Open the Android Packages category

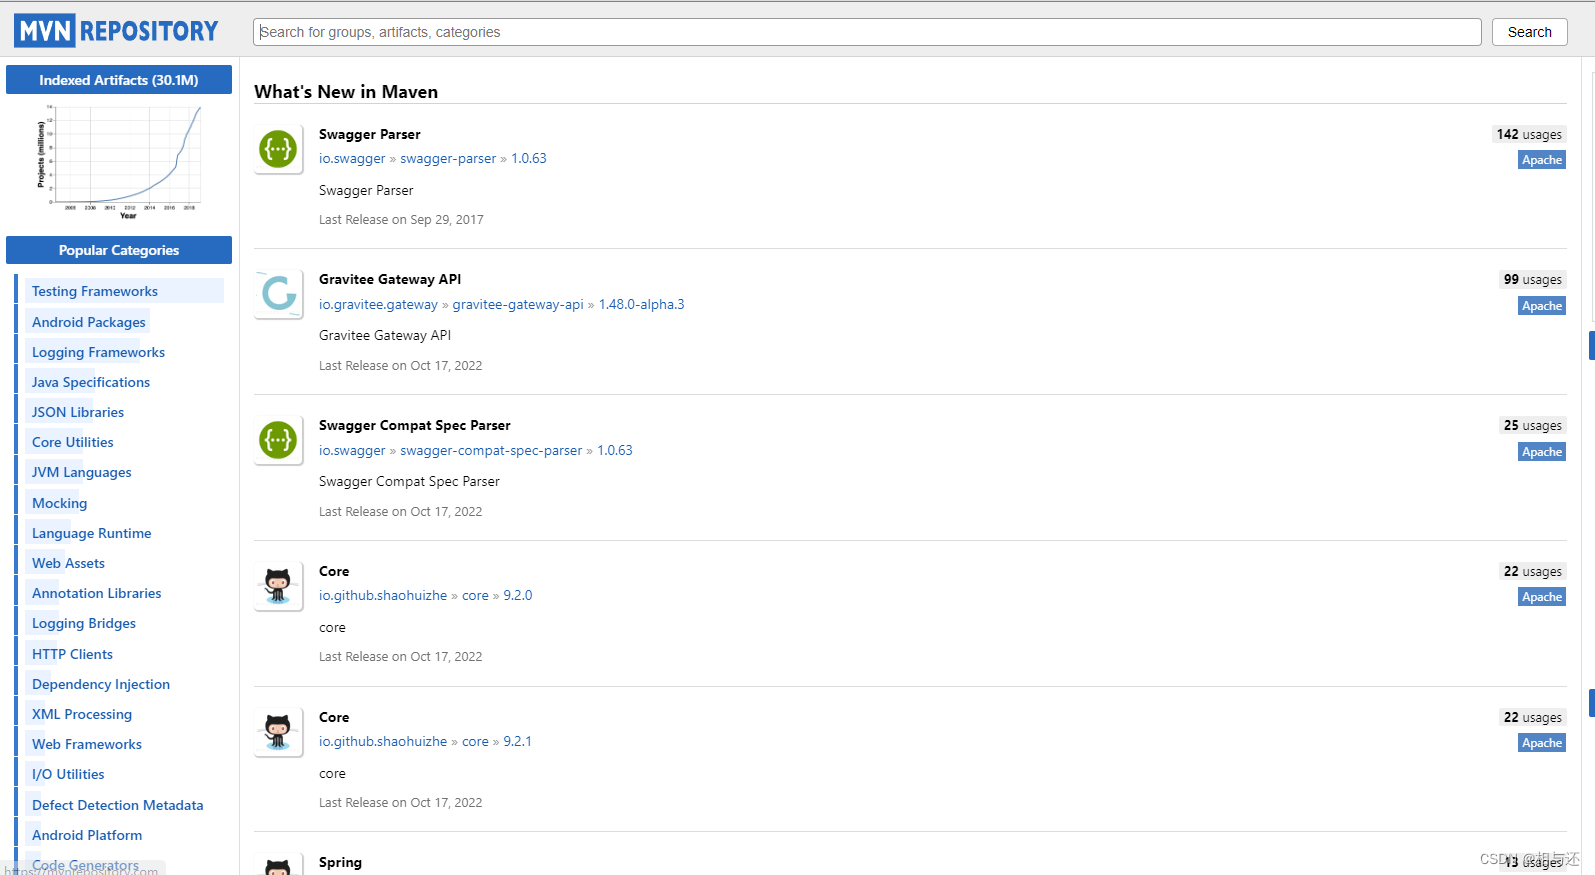(x=89, y=322)
